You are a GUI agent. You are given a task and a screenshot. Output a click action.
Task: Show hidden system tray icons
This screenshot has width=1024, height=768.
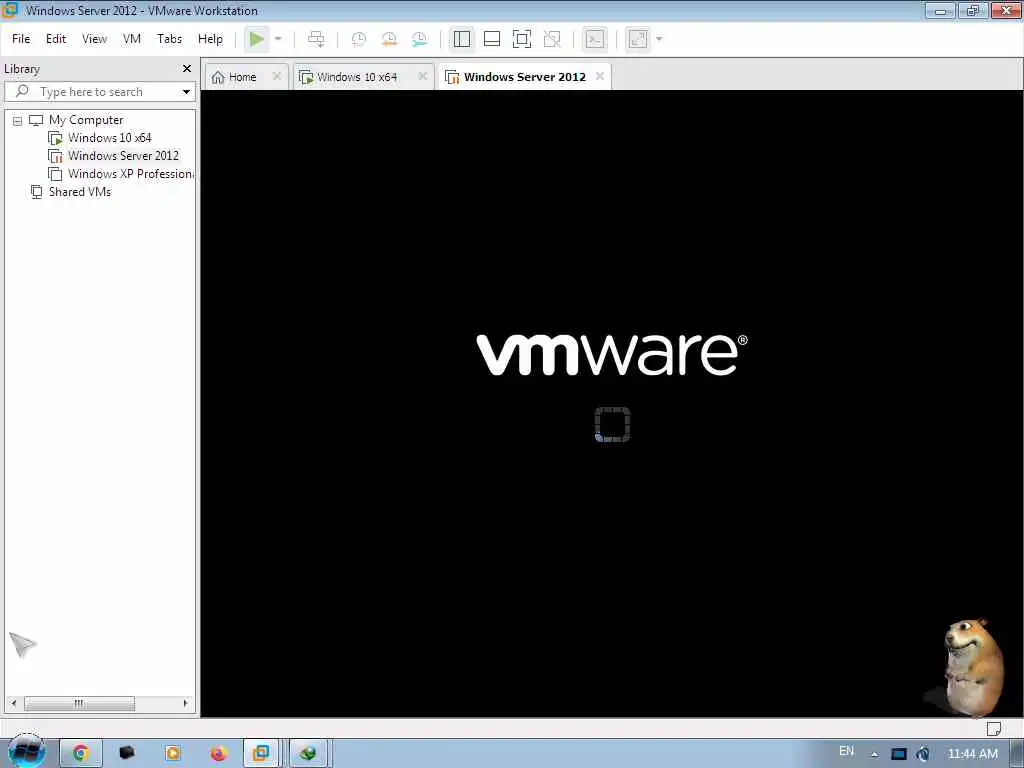(x=874, y=754)
